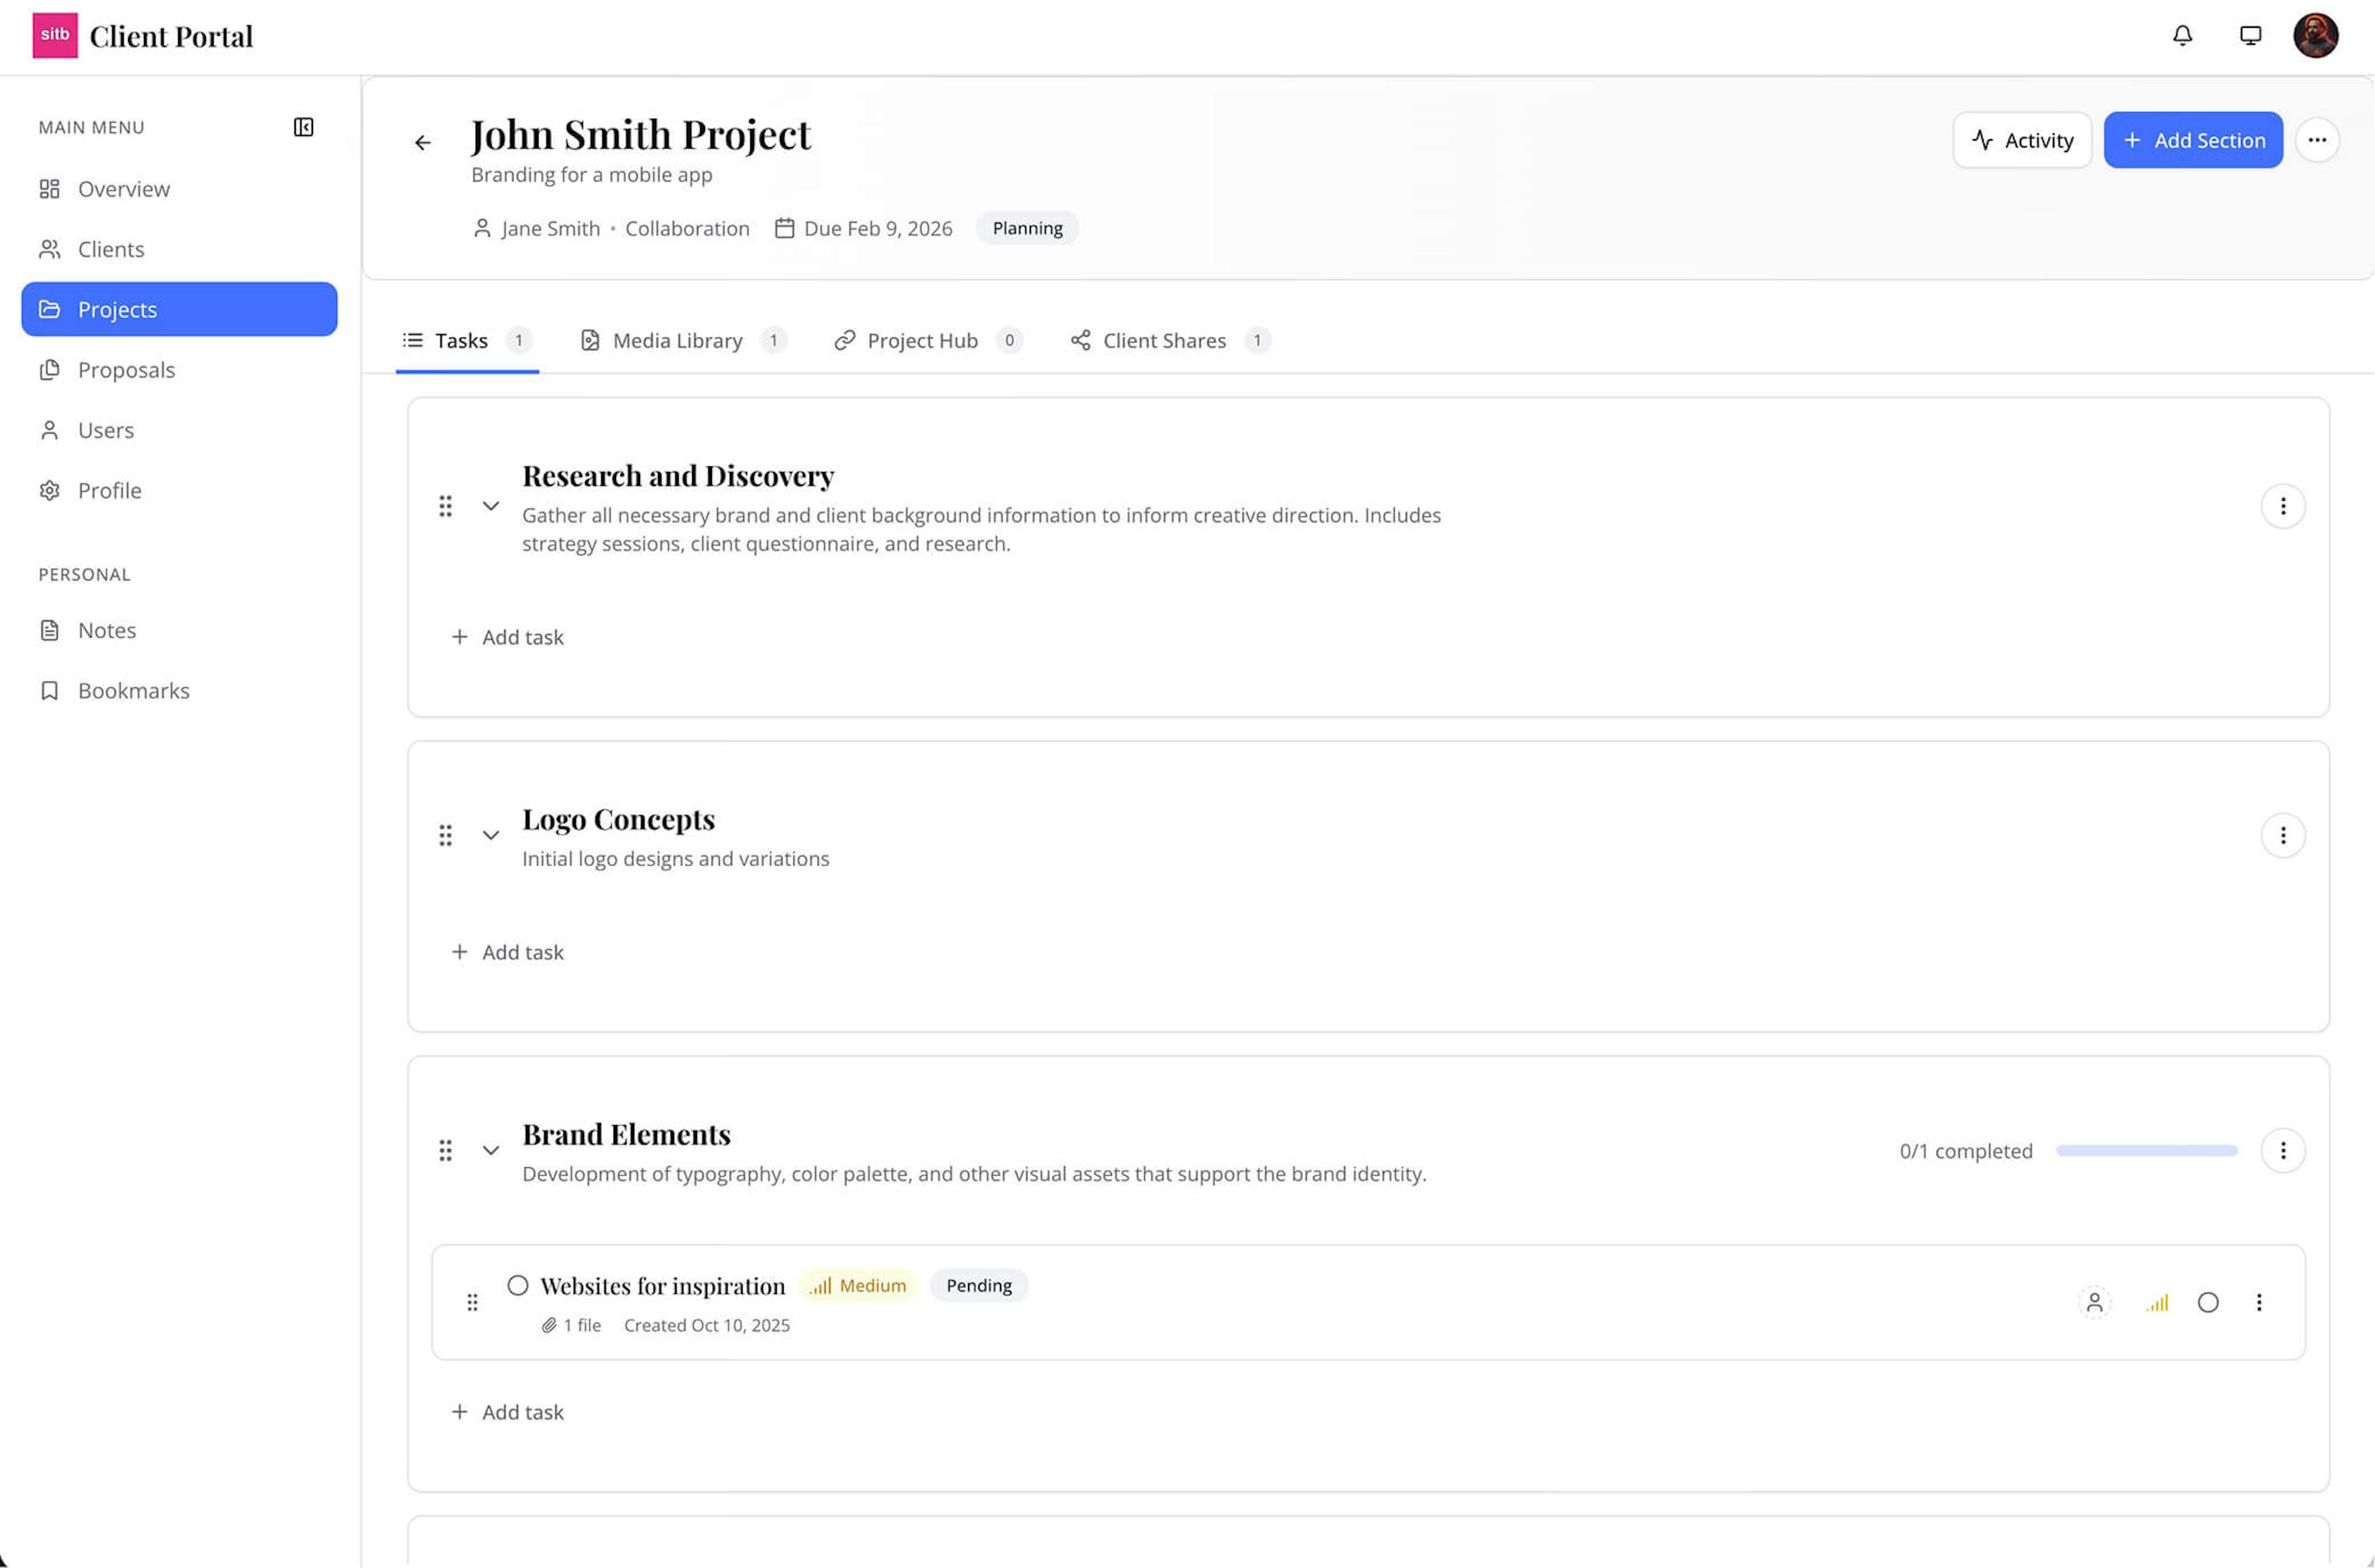Click the back arrow beside project title
The width and height of the screenshot is (2375, 1568).
[423, 143]
